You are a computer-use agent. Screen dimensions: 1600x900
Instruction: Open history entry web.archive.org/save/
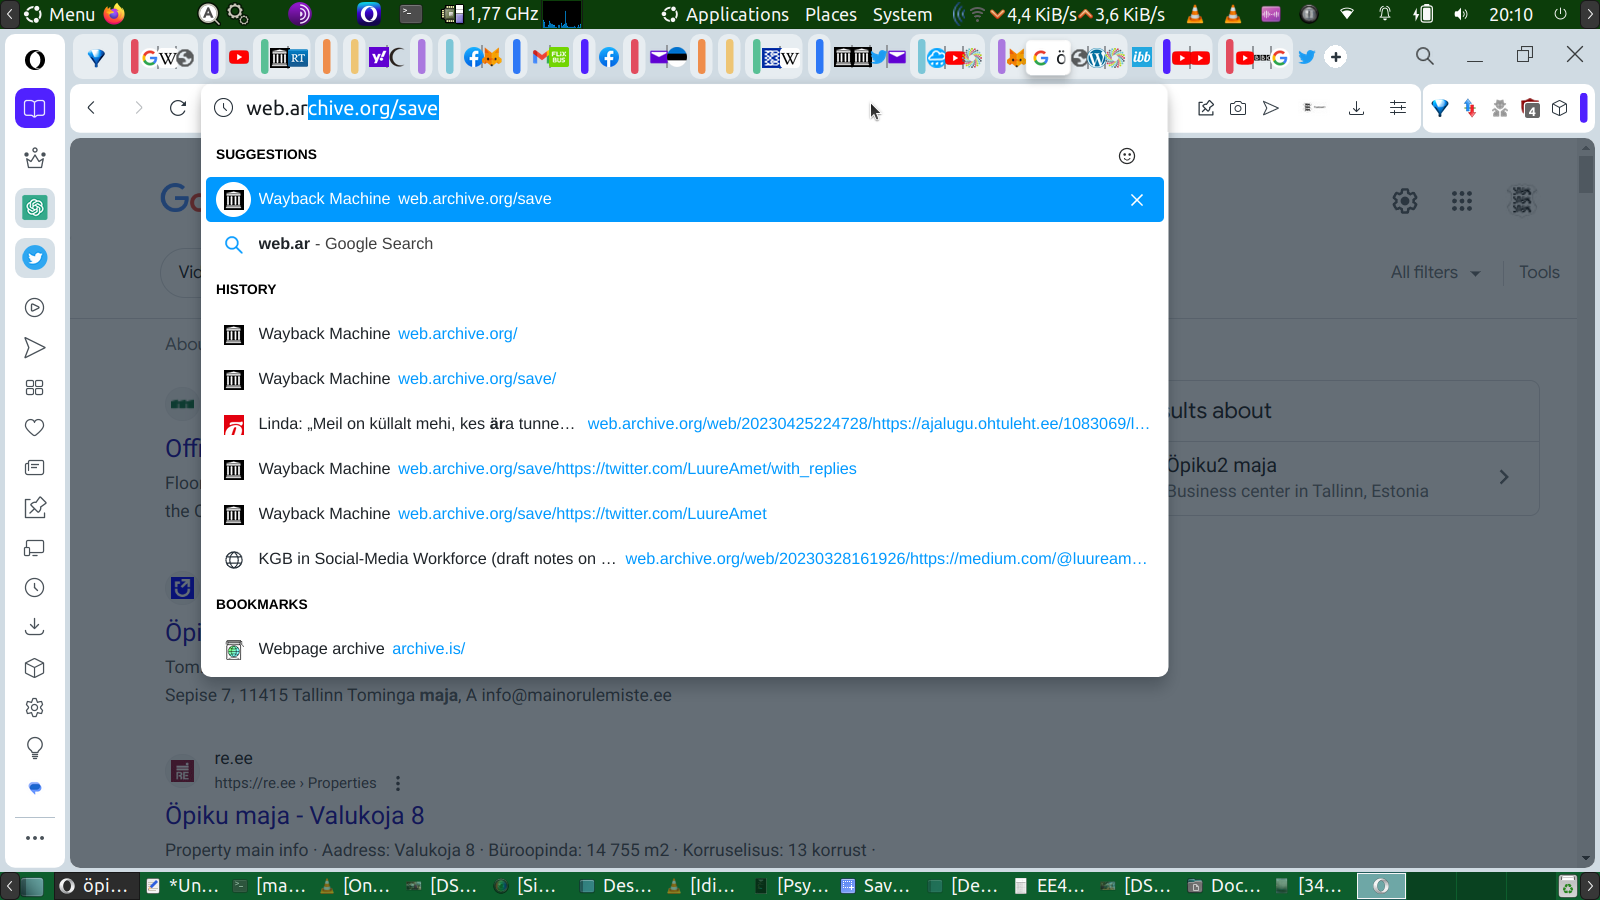685,379
